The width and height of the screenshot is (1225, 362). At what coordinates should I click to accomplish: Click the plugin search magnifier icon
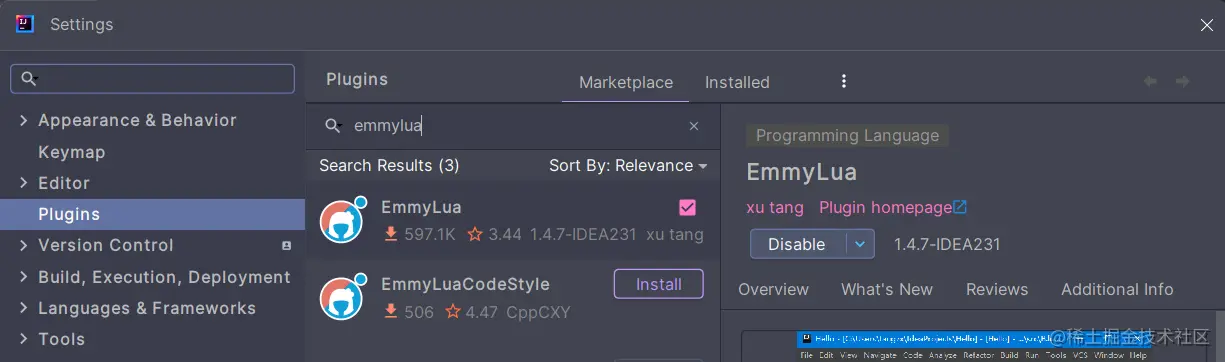[333, 126]
